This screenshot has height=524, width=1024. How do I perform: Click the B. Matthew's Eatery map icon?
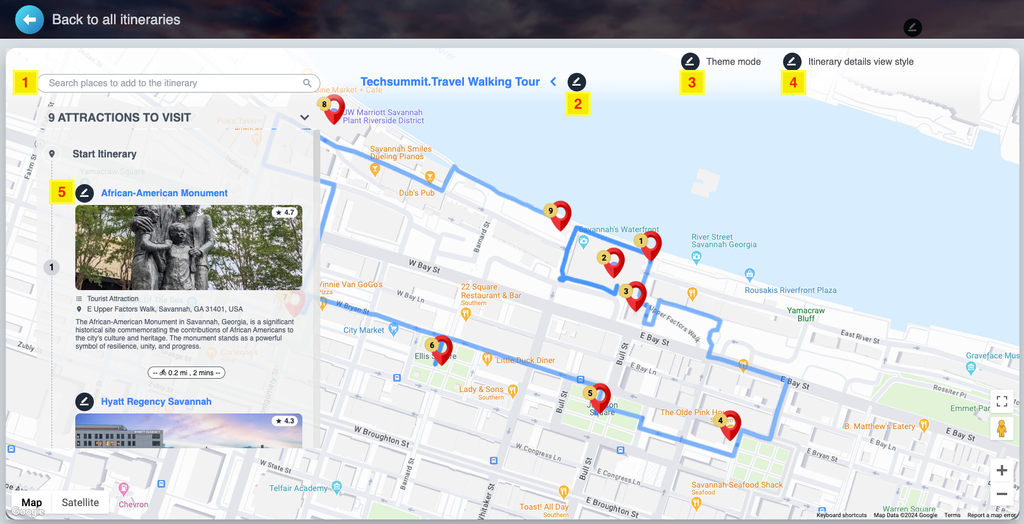click(923, 425)
